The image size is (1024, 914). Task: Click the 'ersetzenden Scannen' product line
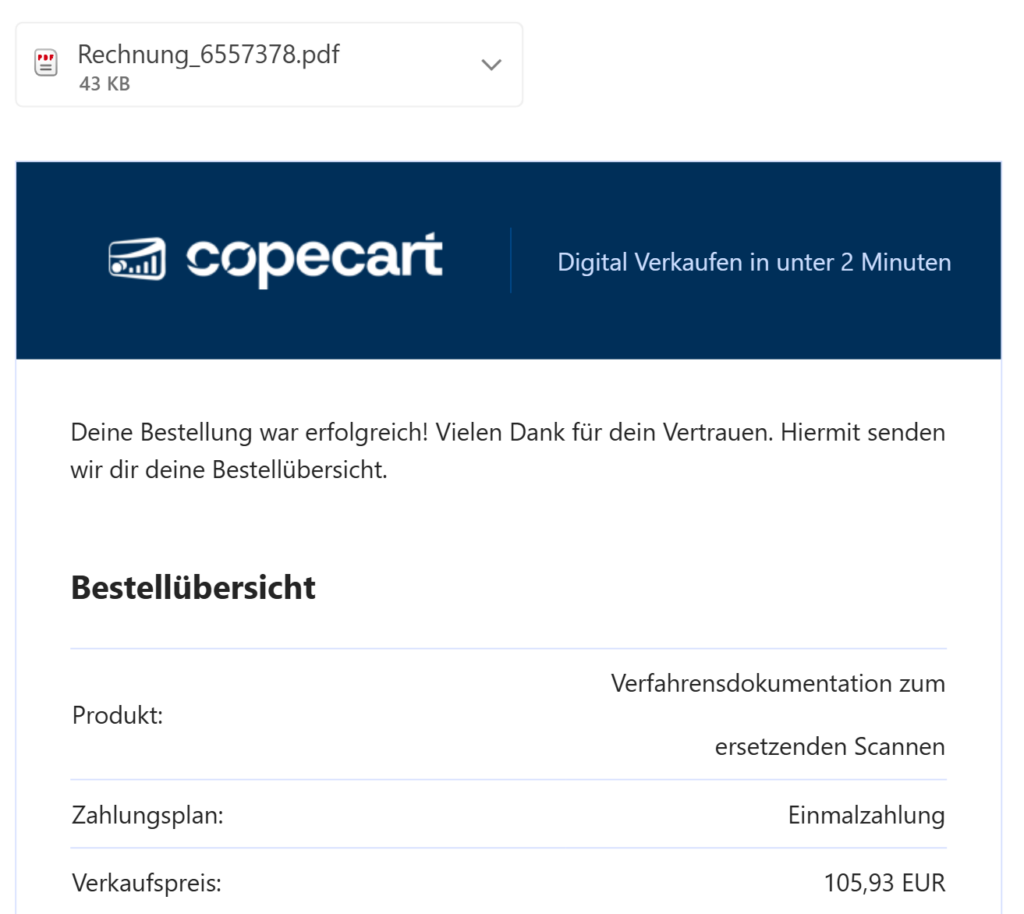click(829, 747)
